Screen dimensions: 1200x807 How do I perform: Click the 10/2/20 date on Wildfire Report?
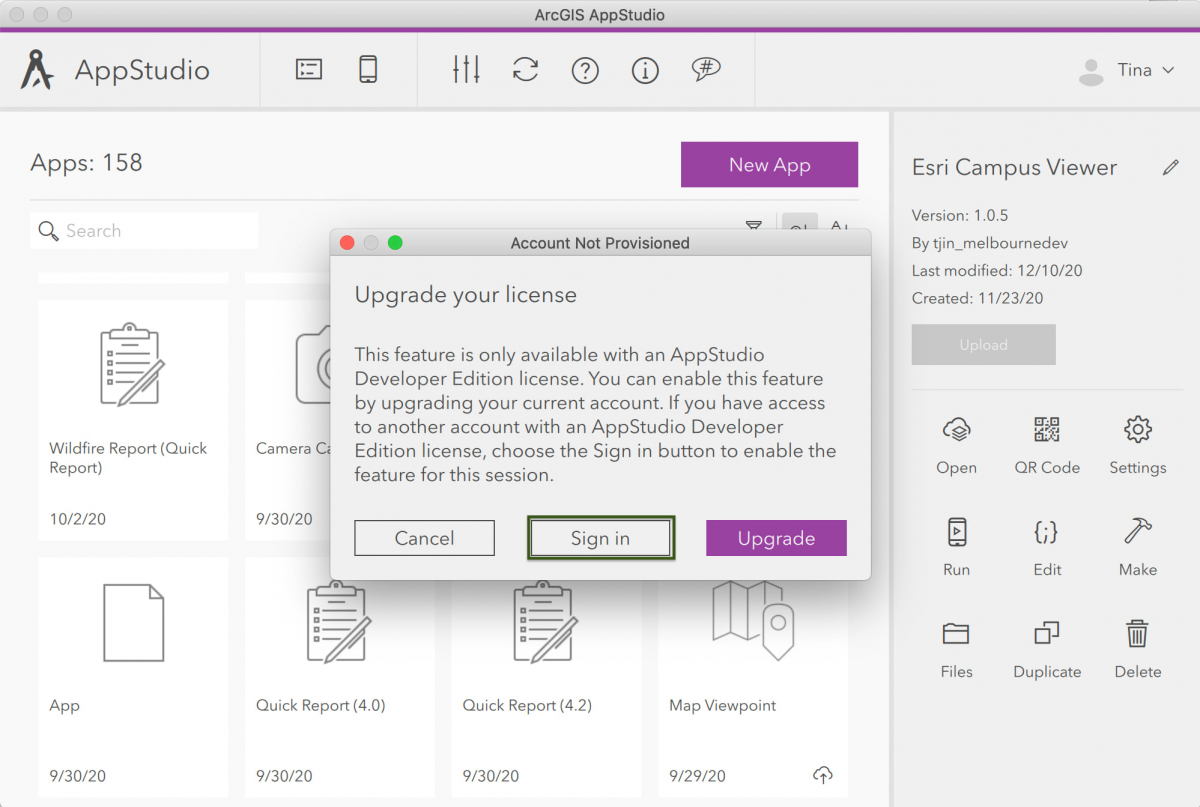(x=77, y=519)
